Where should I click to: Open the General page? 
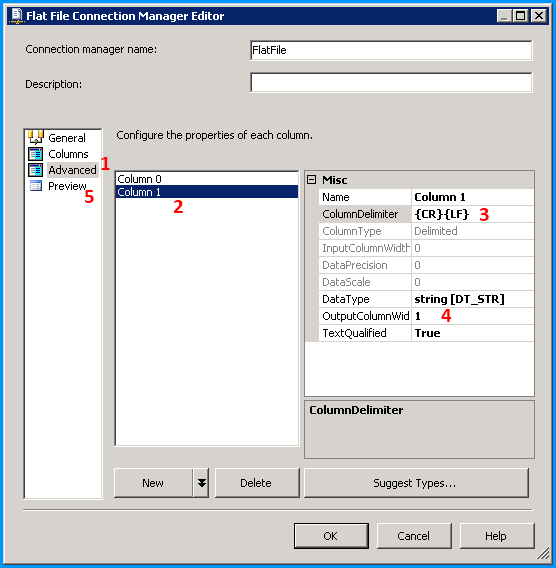click(67, 138)
